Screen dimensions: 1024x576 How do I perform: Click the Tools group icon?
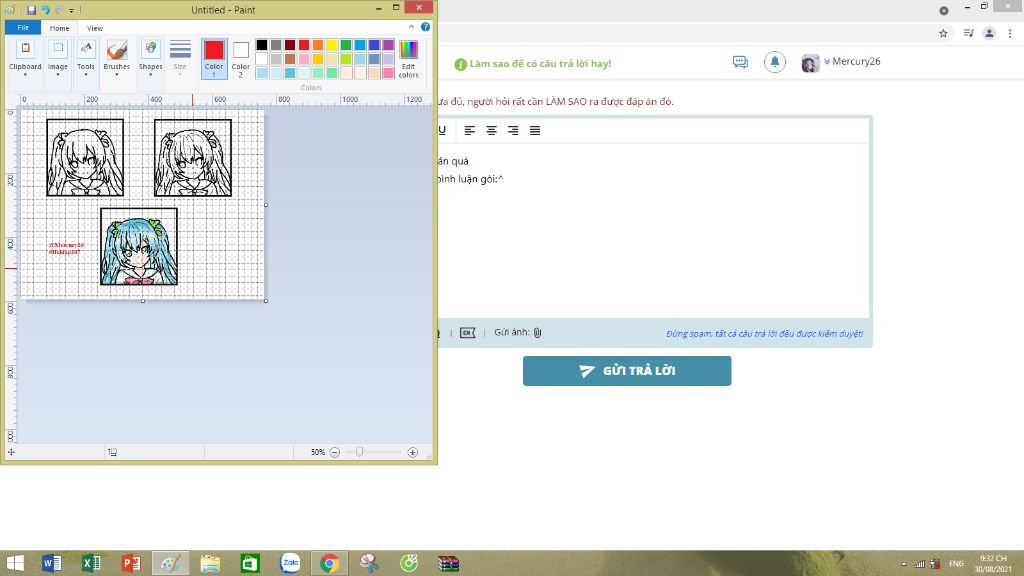(x=86, y=48)
